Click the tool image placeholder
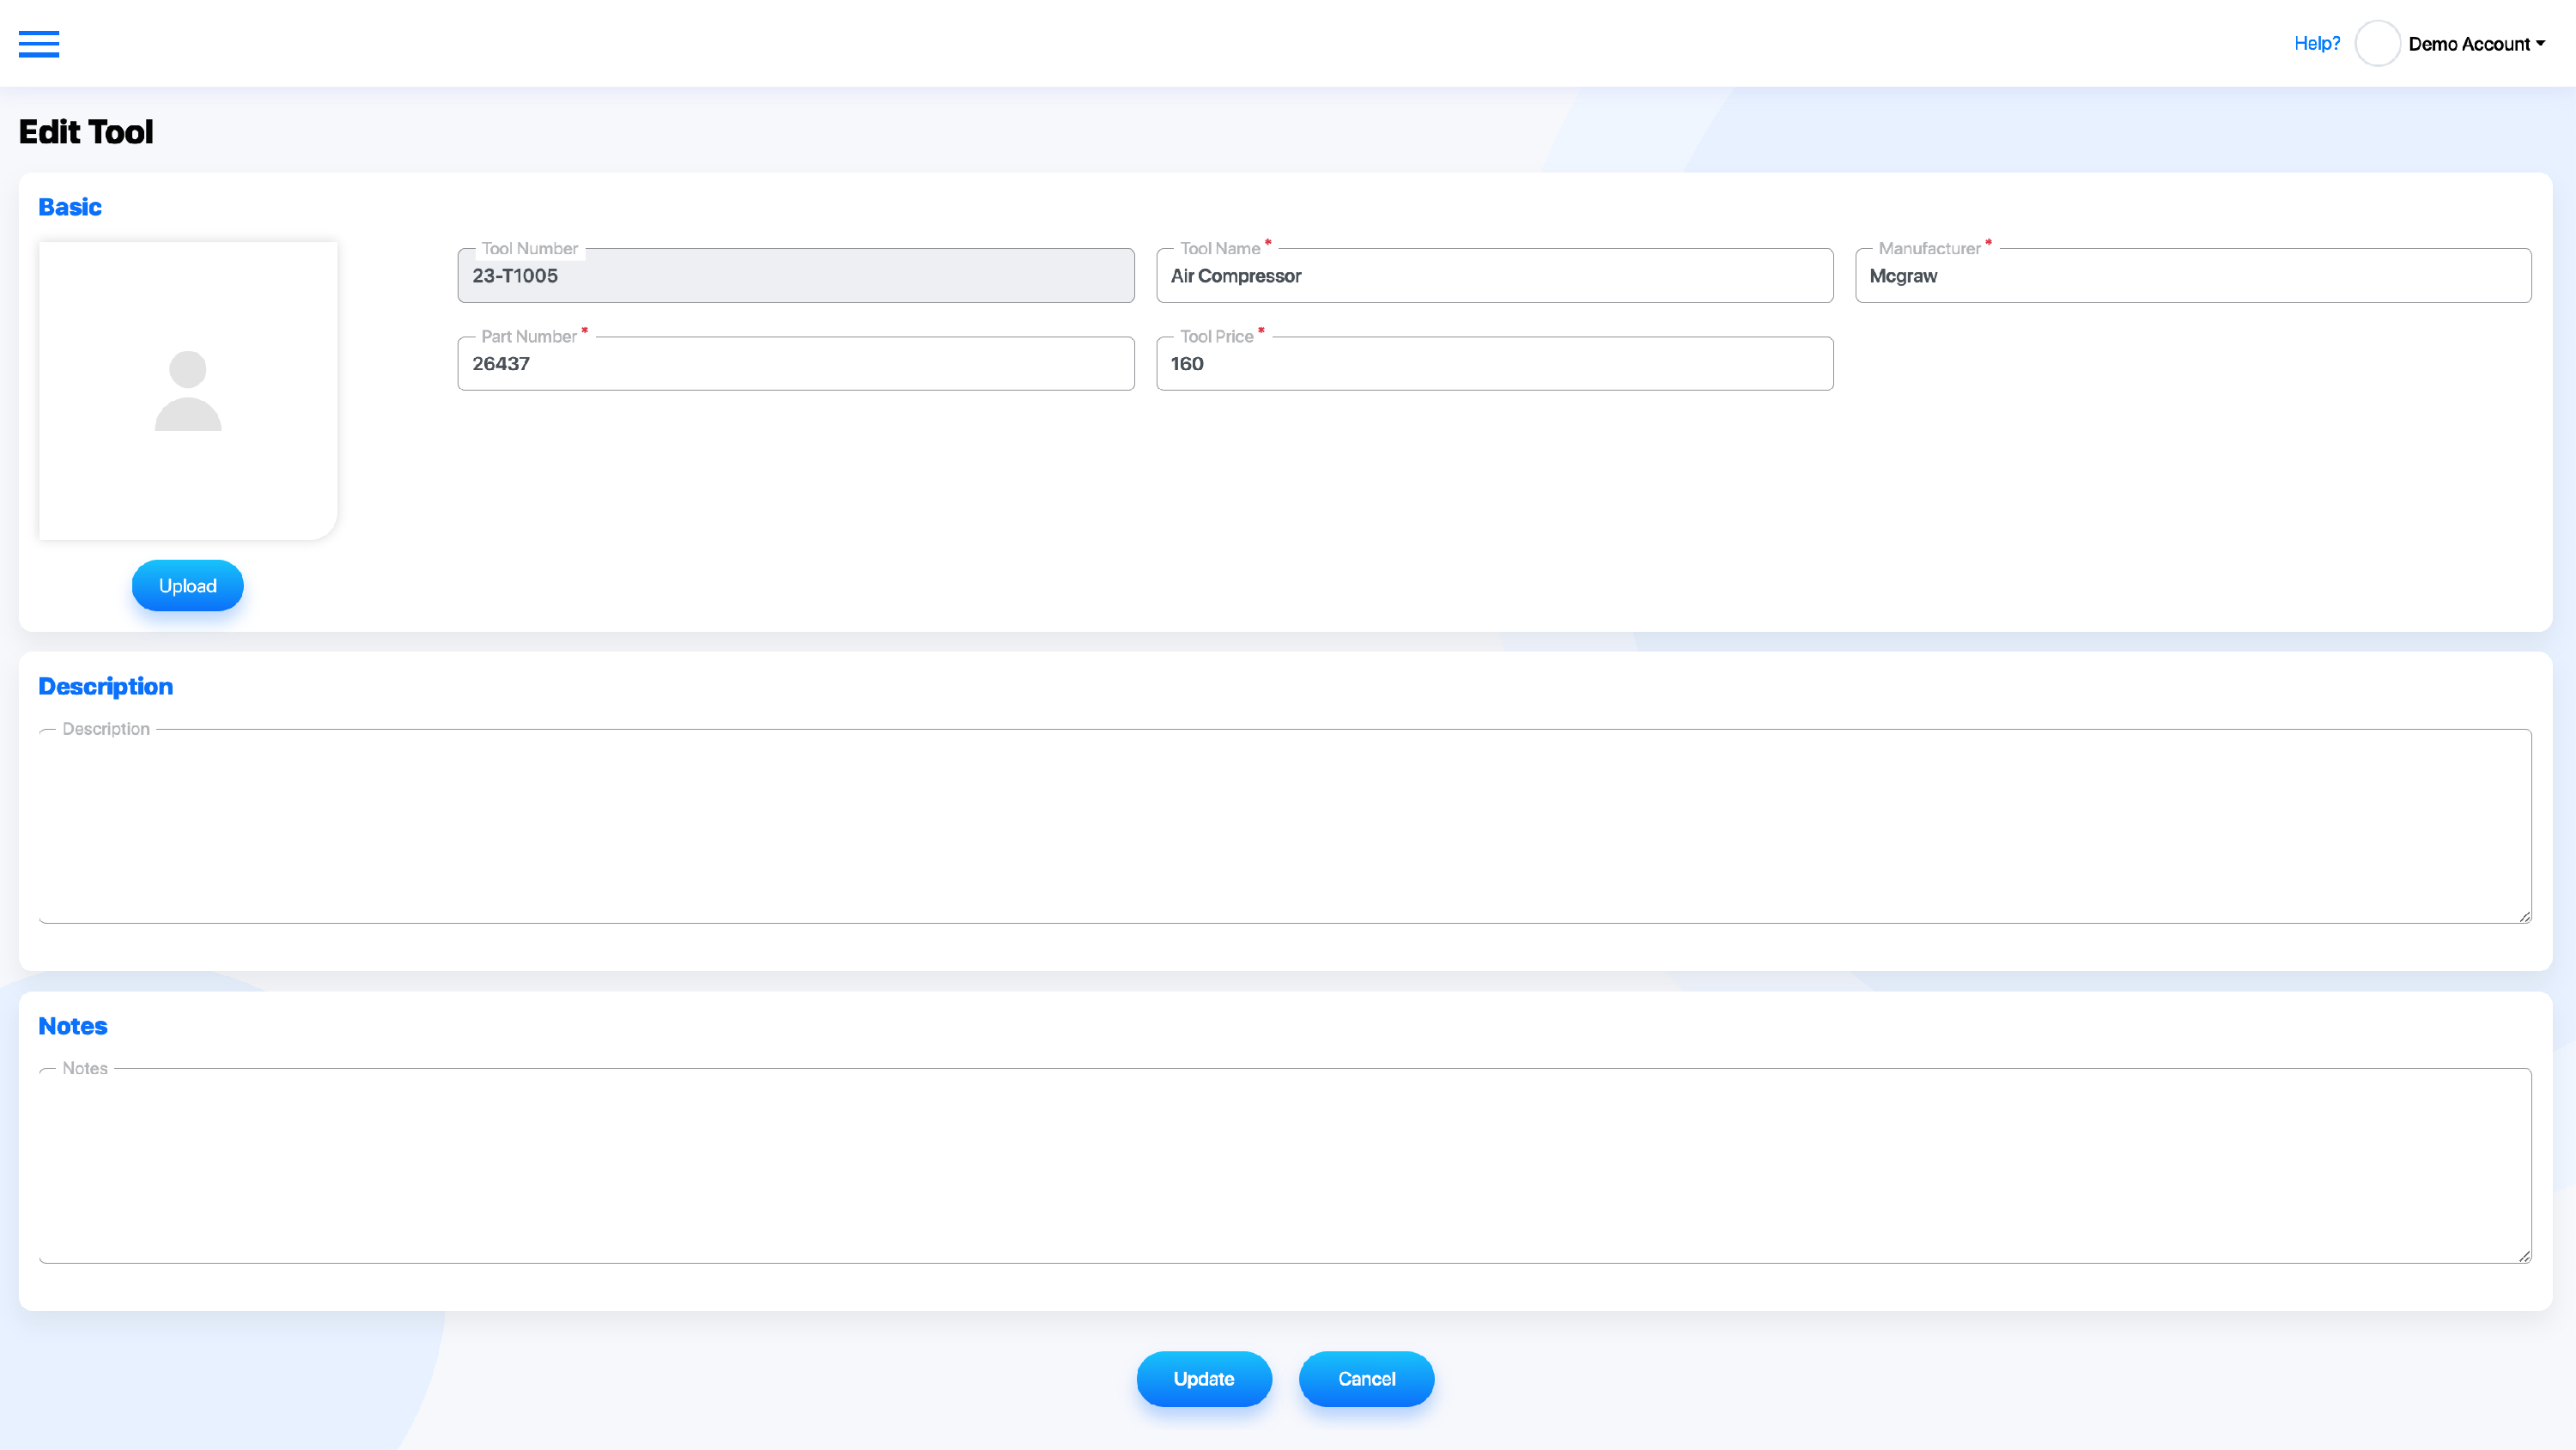This screenshot has height=1450, width=2576. [188, 390]
